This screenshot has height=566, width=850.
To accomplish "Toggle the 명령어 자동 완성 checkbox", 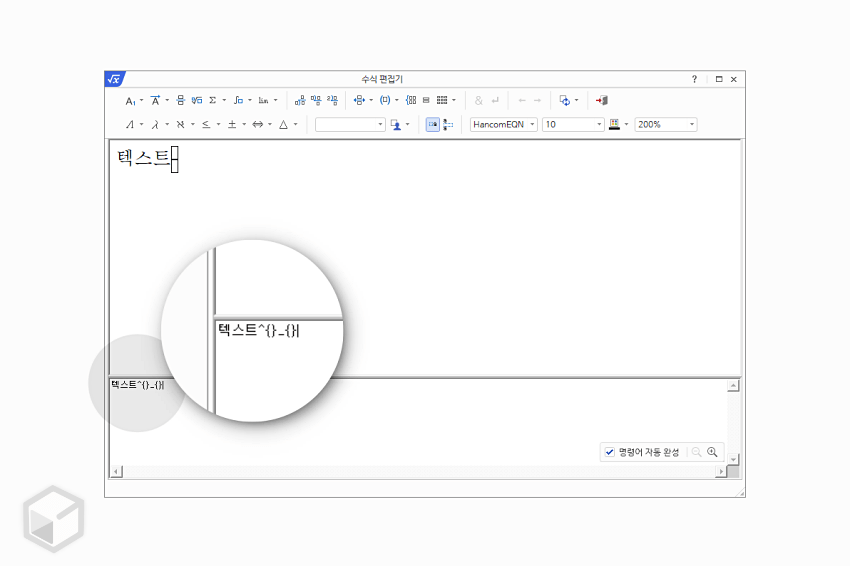I will pyautogui.click(x=610, y=452).
